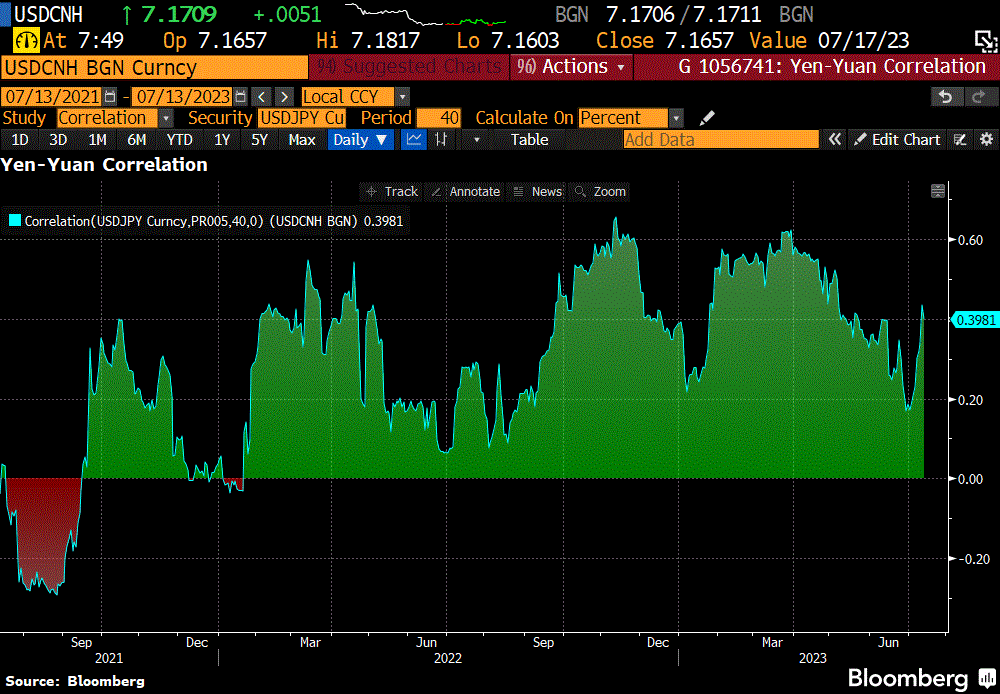Toggle the chart legend panel icon
Screen dimensions: 1000x694
click(938, 191)
